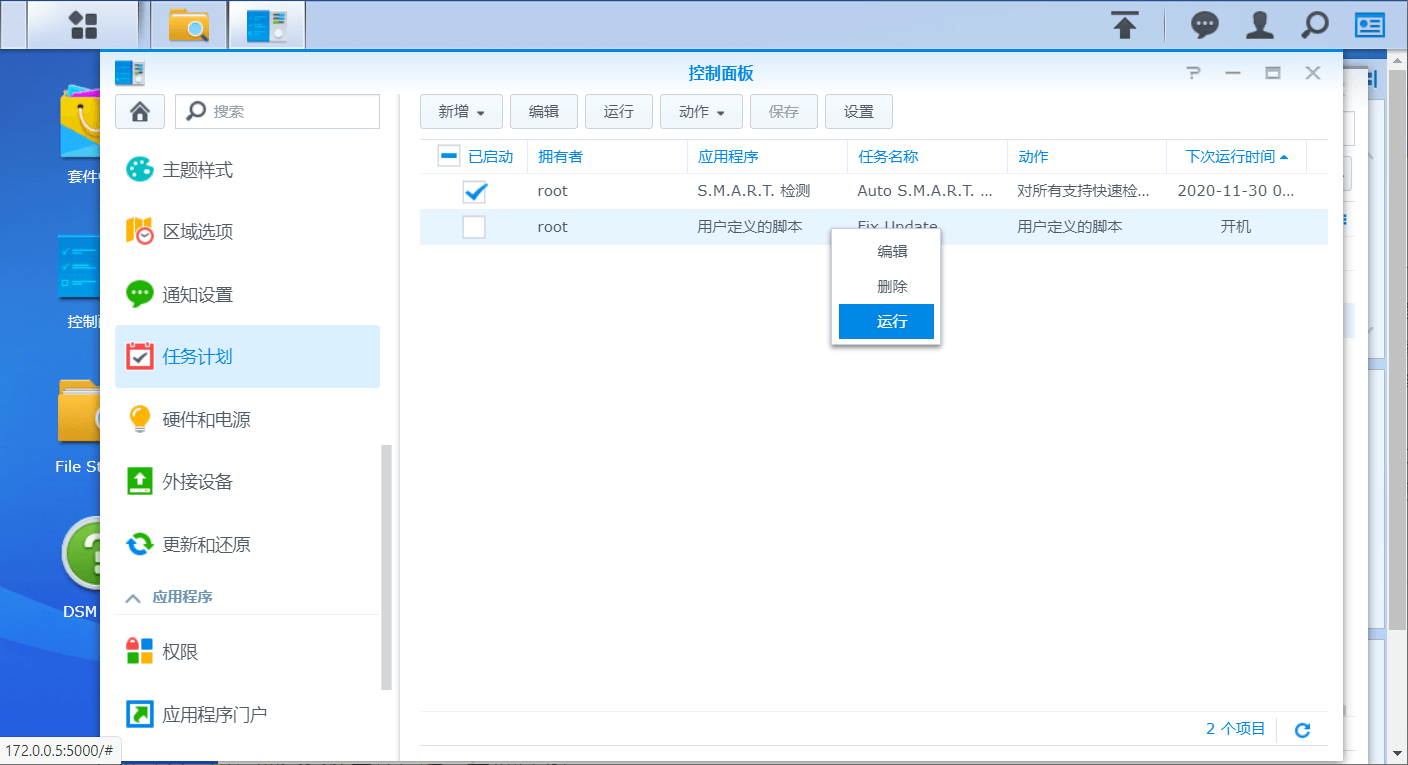Collapse the 应用程序 sidebar section
Screen dimensions: 1408x765
tap(133, 596)
